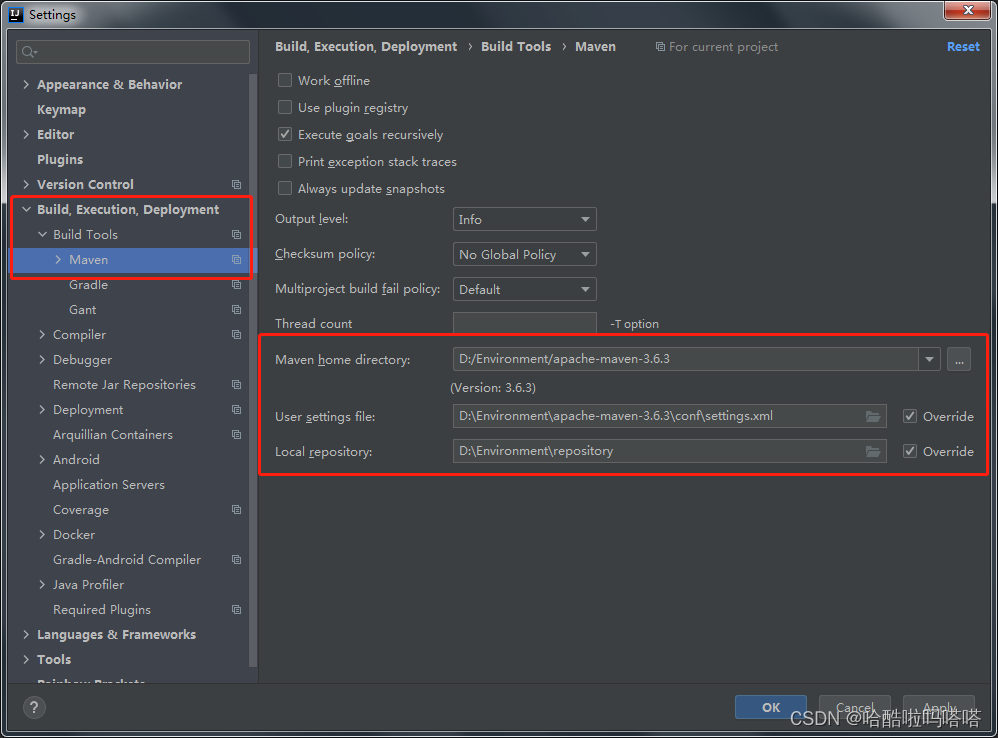Viewport: 998px width, 738px height.
Task: Click the project-level icon beside Remote Jar Repositories
Action: click(x=236, y=385)
